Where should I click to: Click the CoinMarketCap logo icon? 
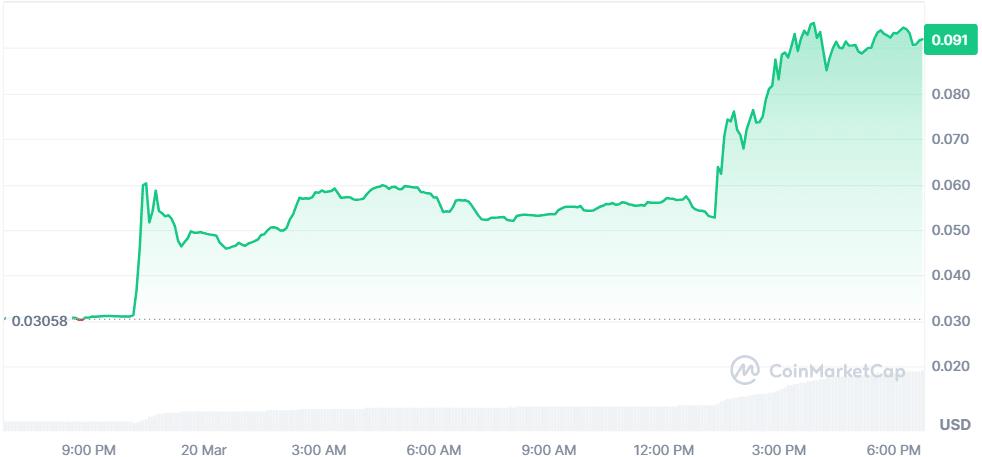[745, 370]
